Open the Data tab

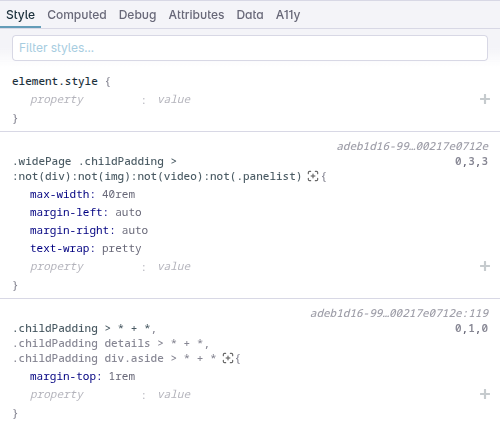(x=250, y=15)
